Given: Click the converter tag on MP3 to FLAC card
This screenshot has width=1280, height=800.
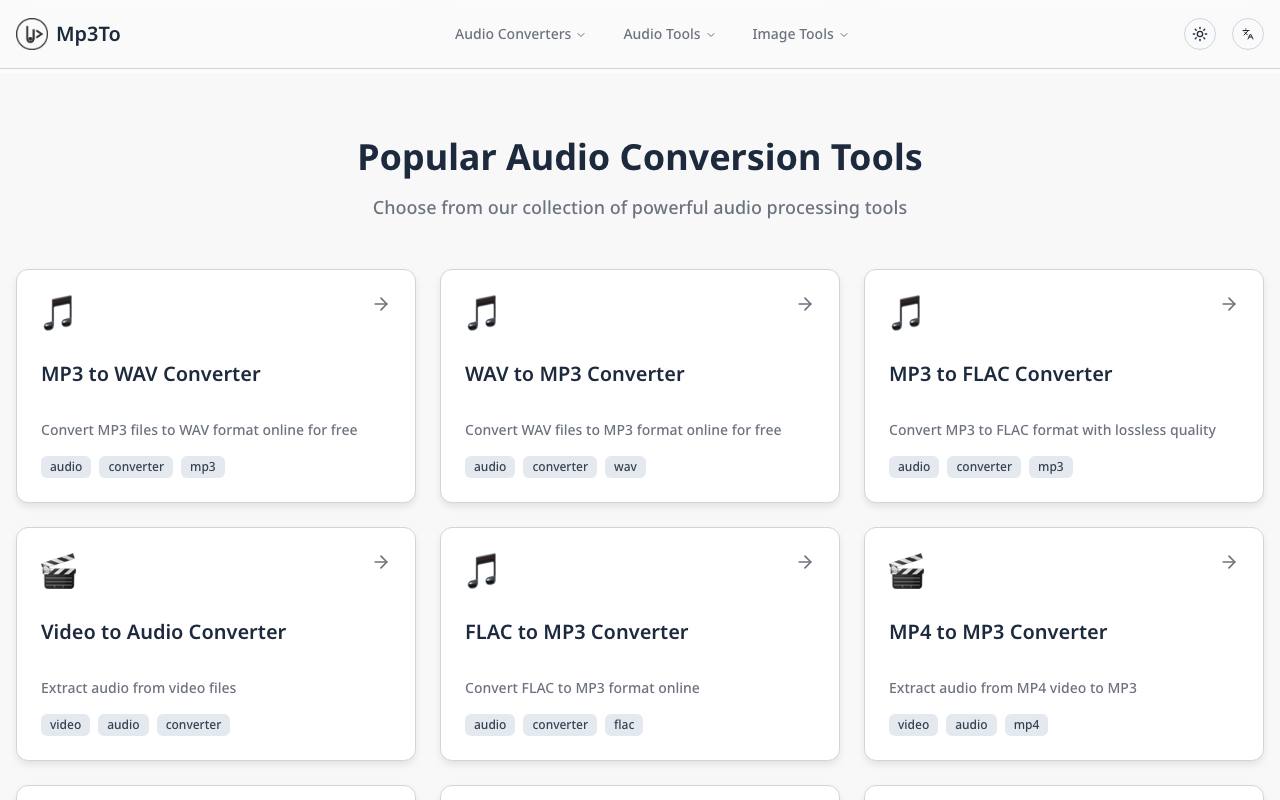Looking at the screenshot, I should (x=984, y=467).
